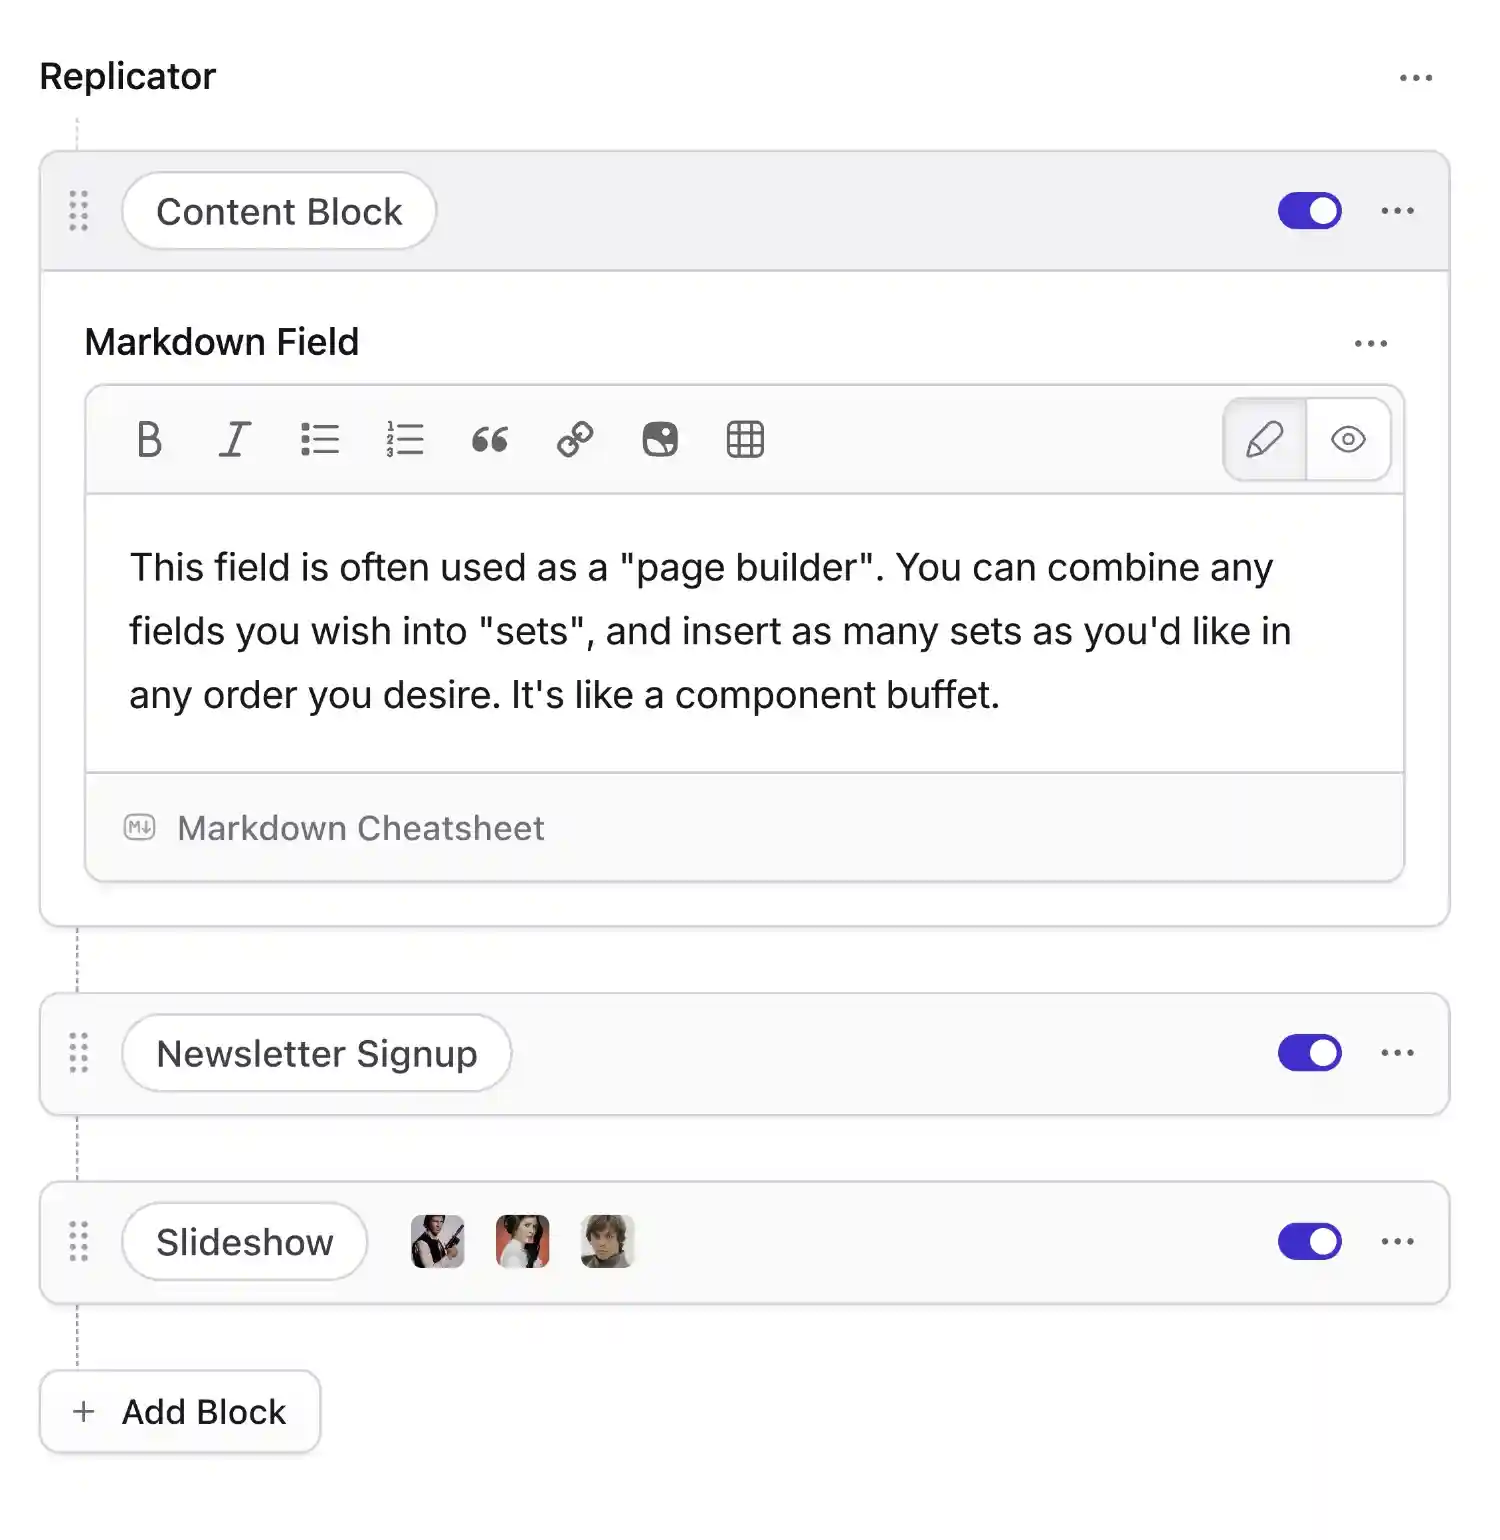Image resolution: width=1500 pixels, height=1540 pixels.
Task: Open the Slideshow block options menu
Action: click(1398, 1242)
